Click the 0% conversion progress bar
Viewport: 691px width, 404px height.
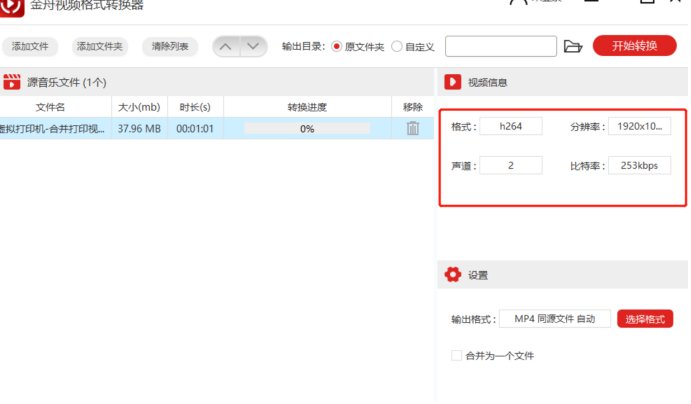[x=307, y=129]
